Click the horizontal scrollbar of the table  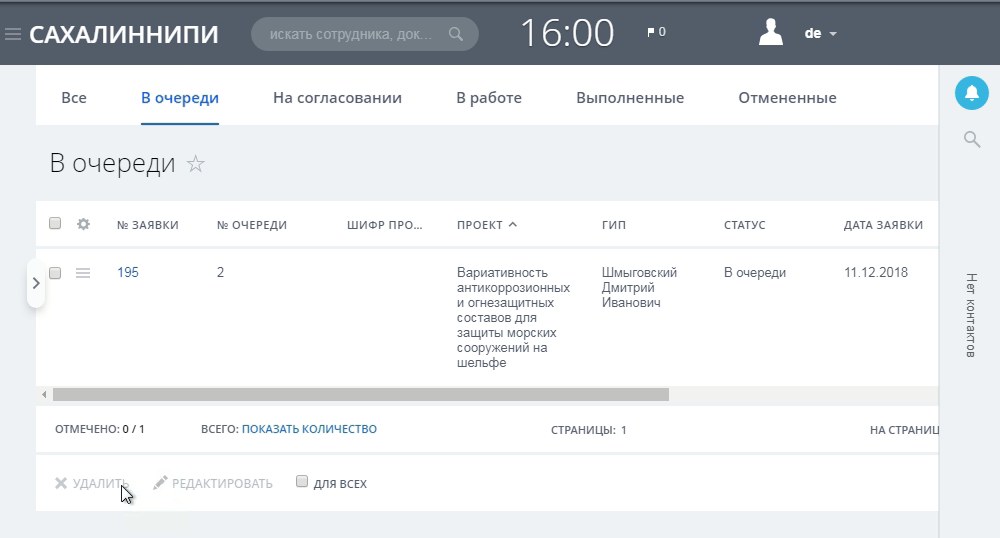[360, 395]
